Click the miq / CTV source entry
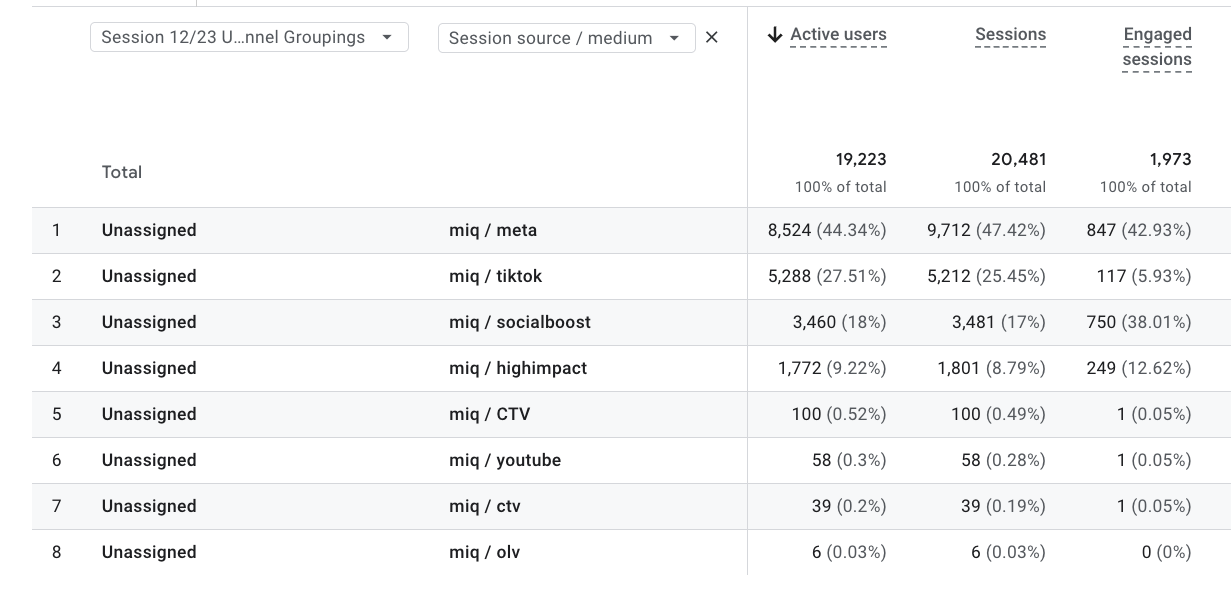Screen dimensions: 1231x608 486,414
